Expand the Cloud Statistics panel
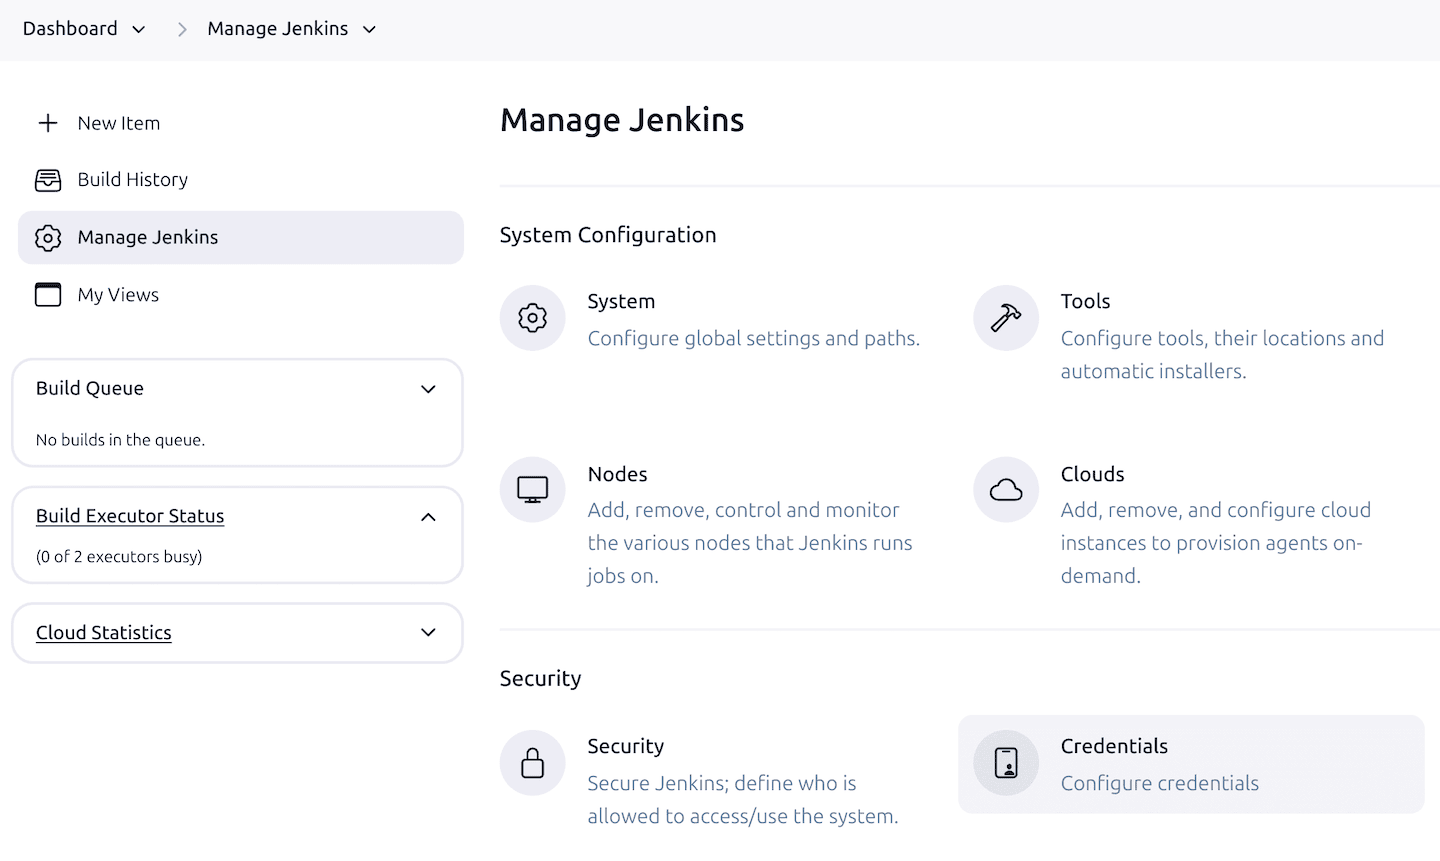The image size is (1440, 861). (428, 633)
